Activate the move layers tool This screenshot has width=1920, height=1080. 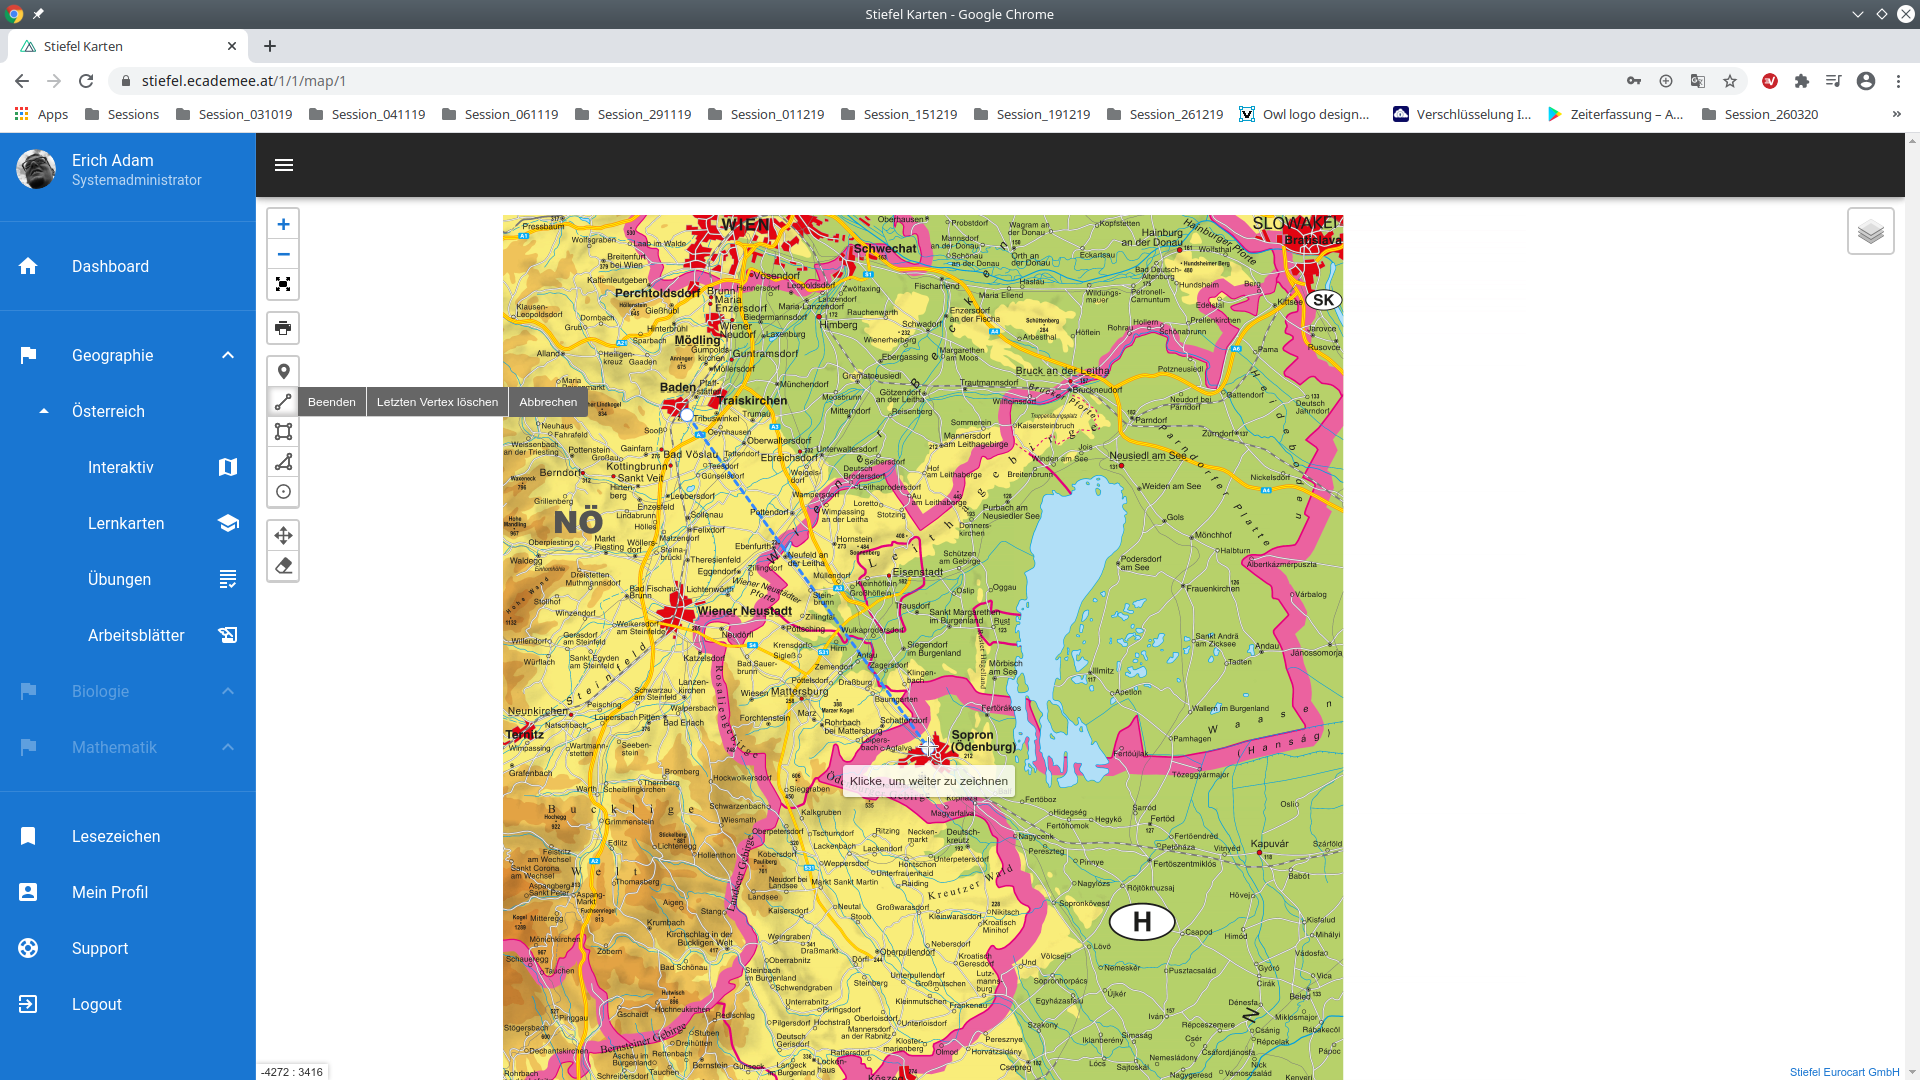coord(283,535)
